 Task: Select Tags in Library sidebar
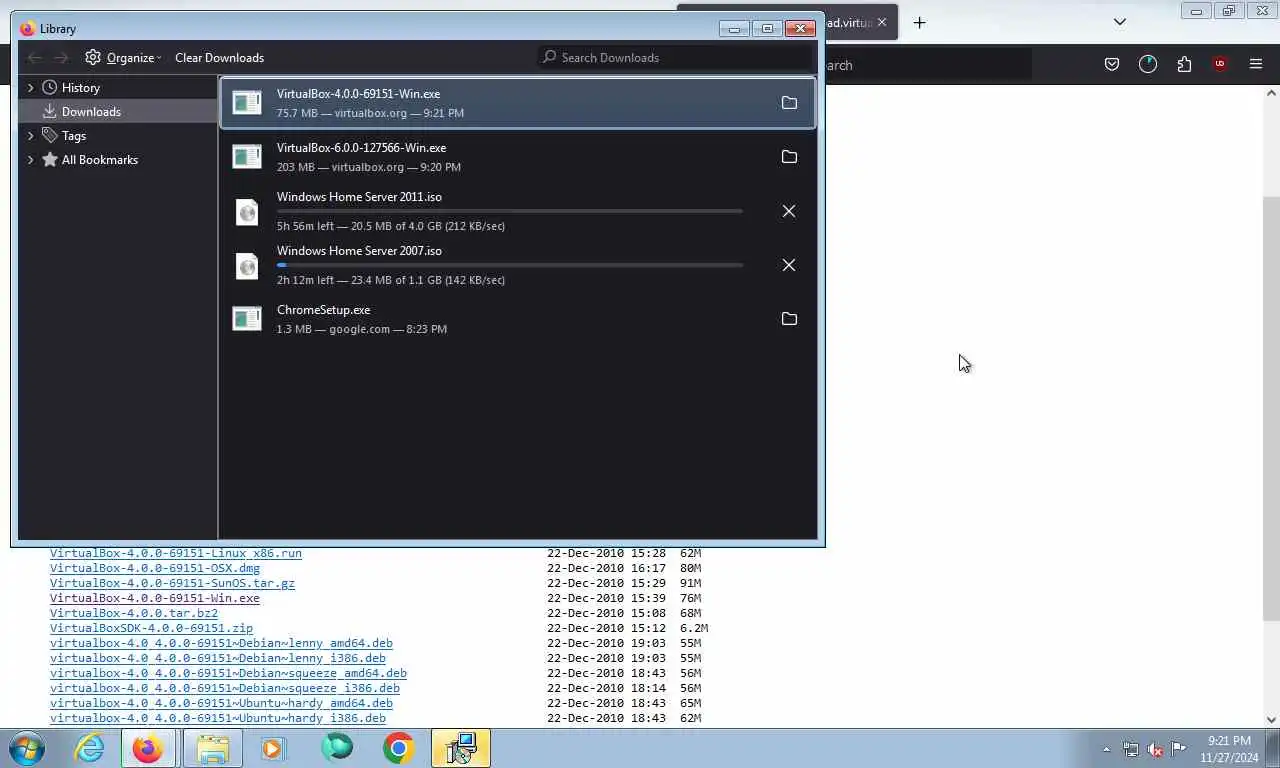tap(118, 136)
